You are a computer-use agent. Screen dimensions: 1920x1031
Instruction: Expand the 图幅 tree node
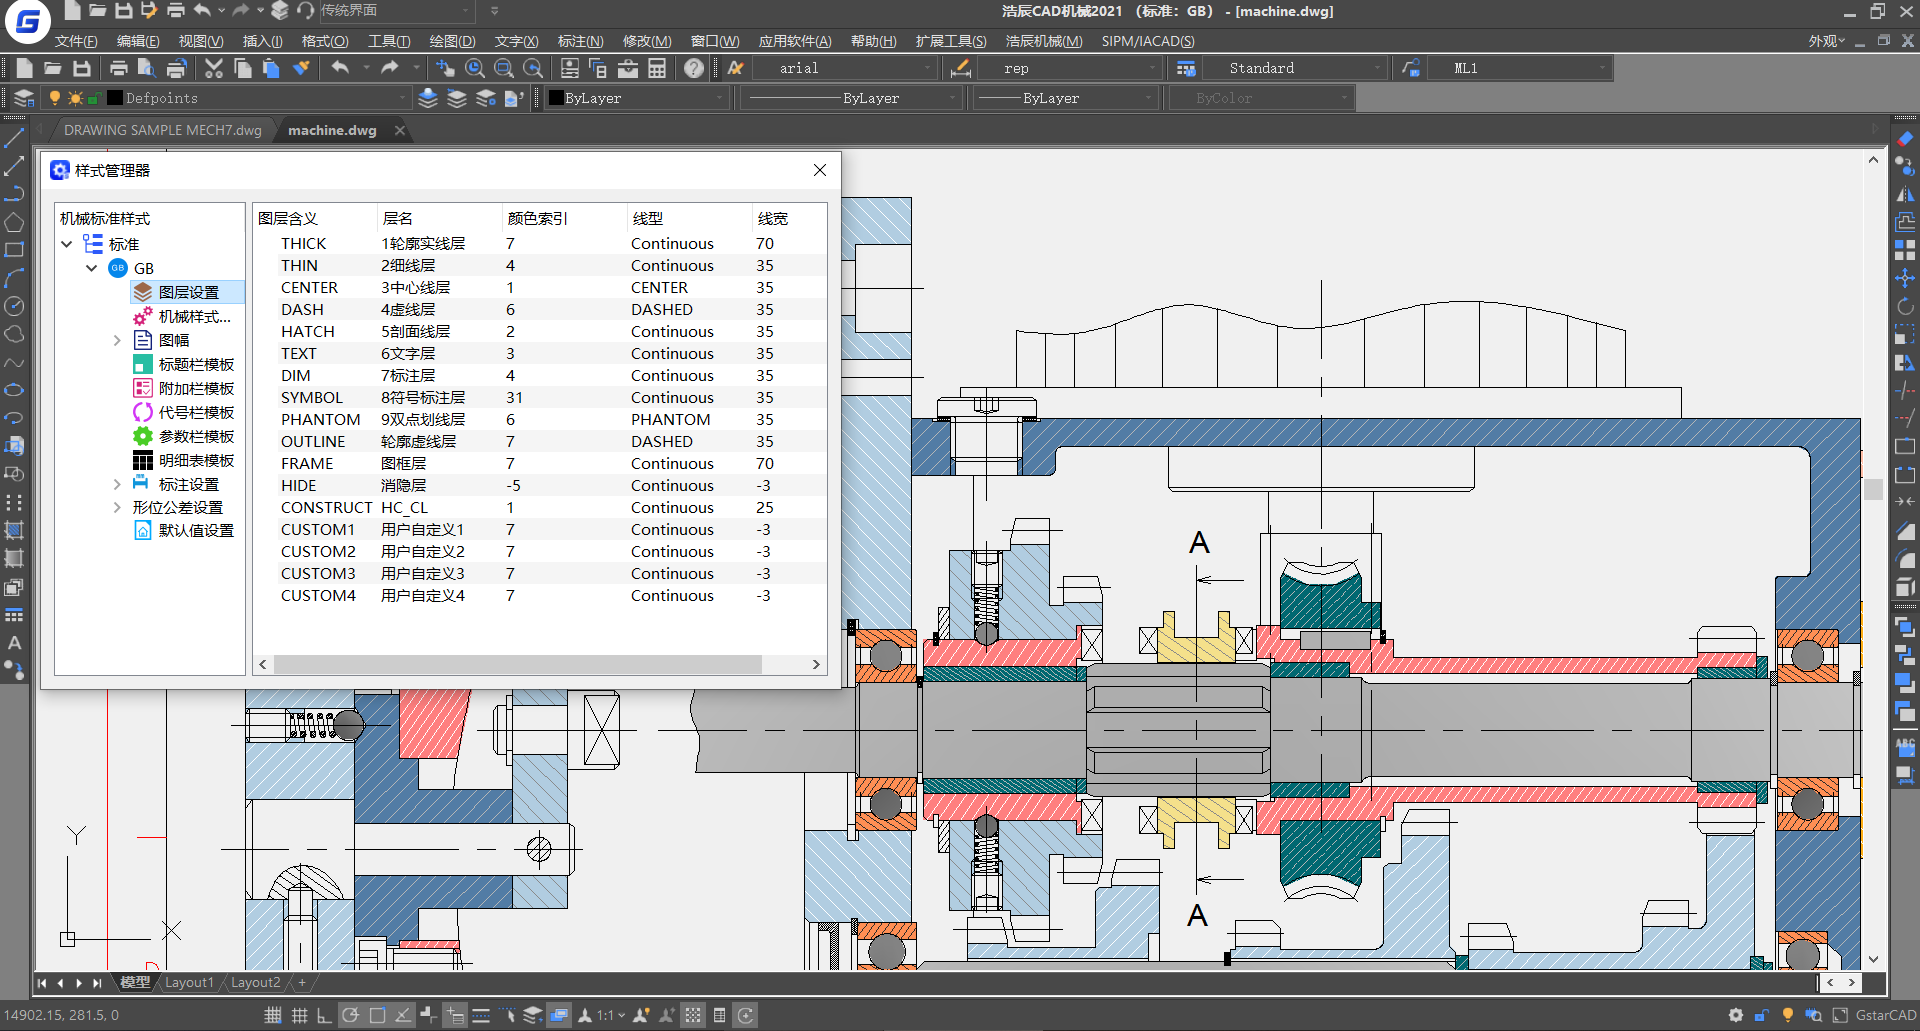[x=117, y=340]
